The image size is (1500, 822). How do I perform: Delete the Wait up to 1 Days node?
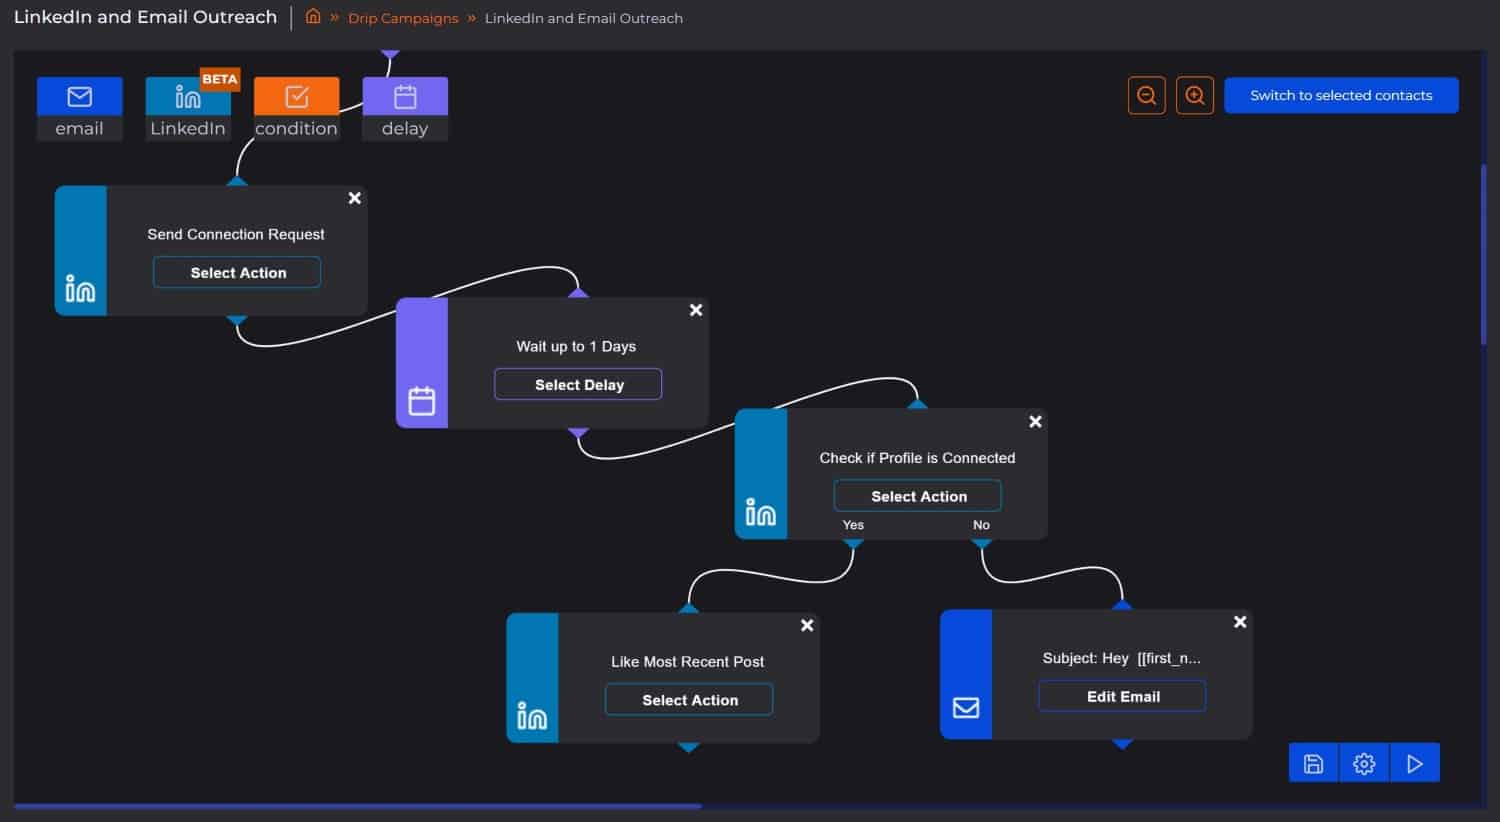tap(696, 311)
